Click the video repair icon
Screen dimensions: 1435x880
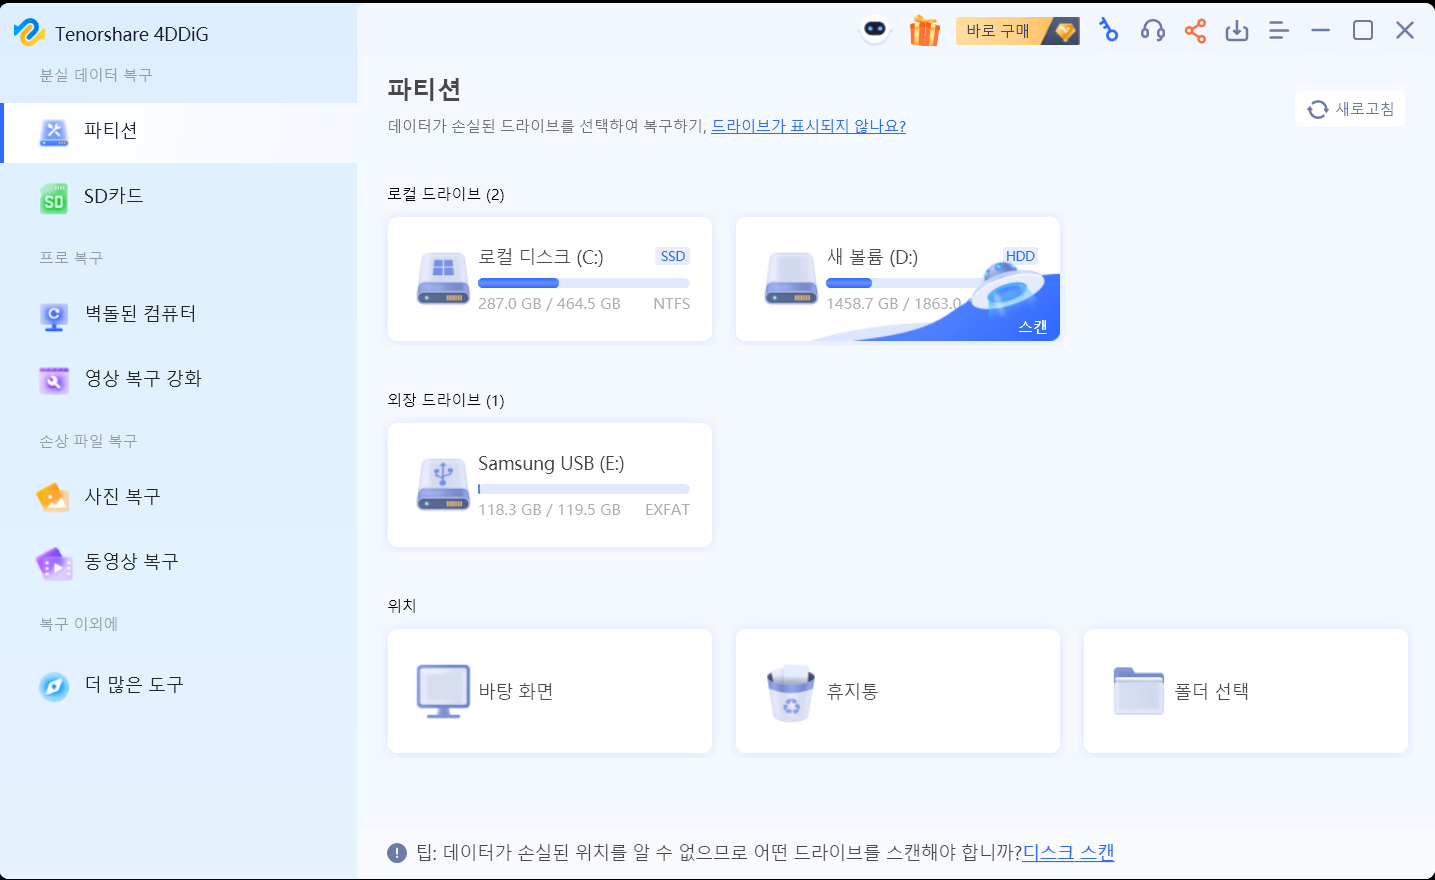coord(54,564)
